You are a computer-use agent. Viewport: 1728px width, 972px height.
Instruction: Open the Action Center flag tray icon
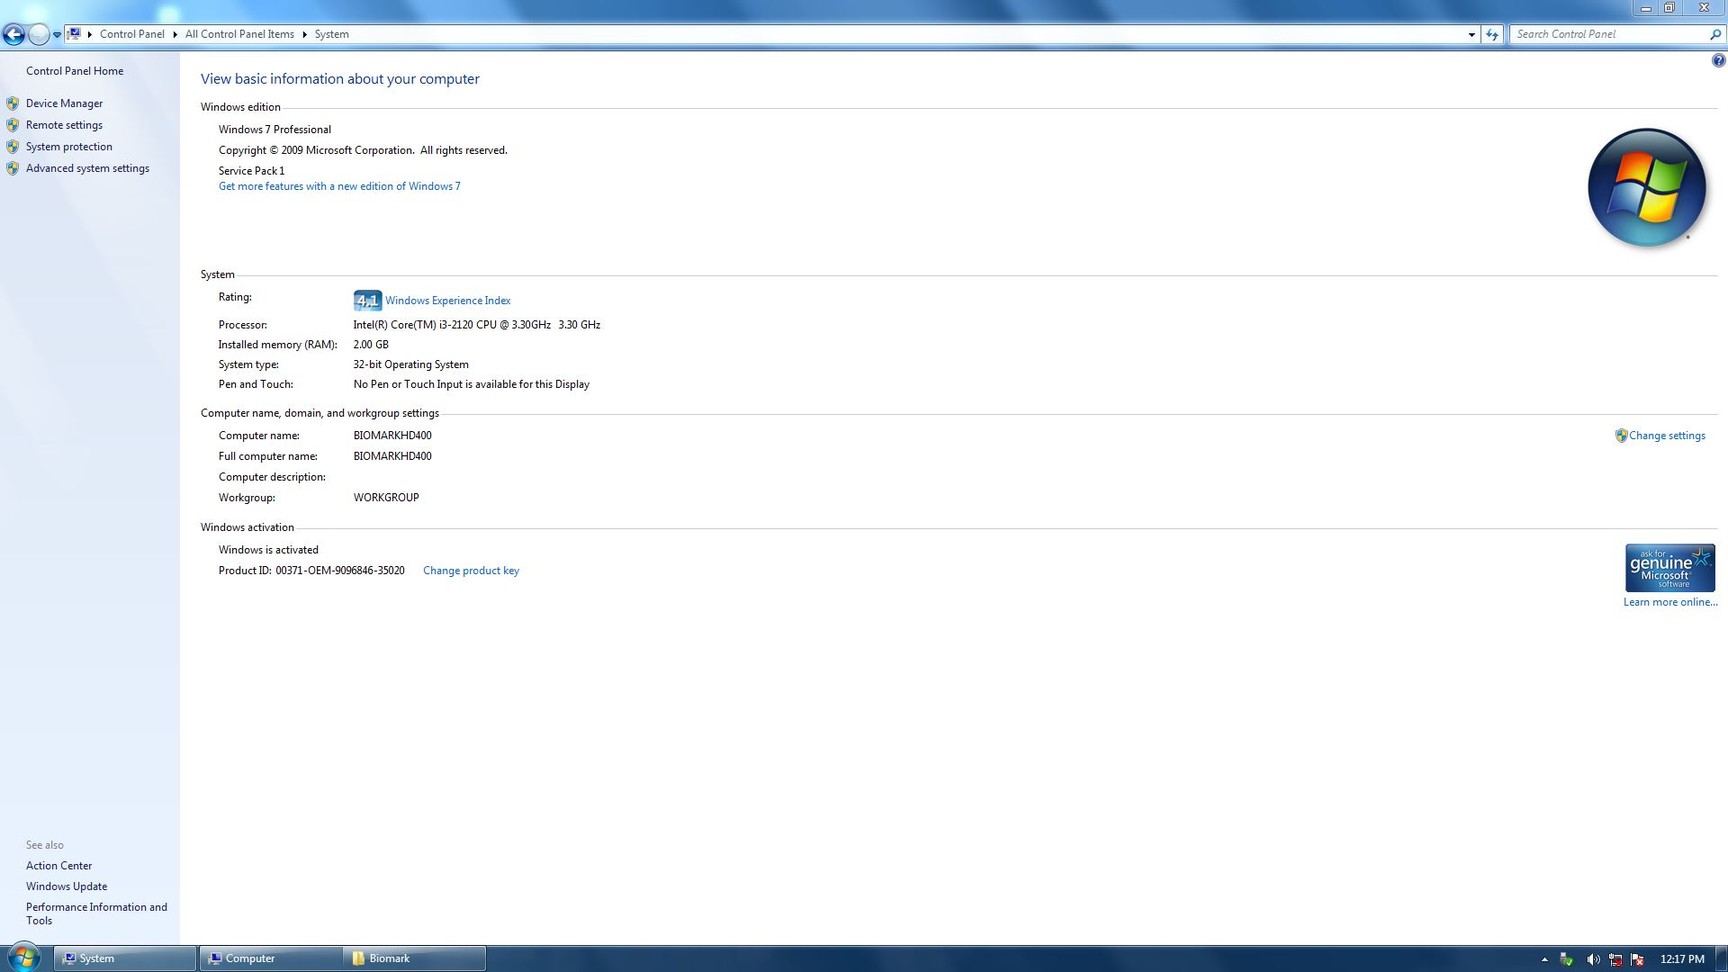point(1638,959)
